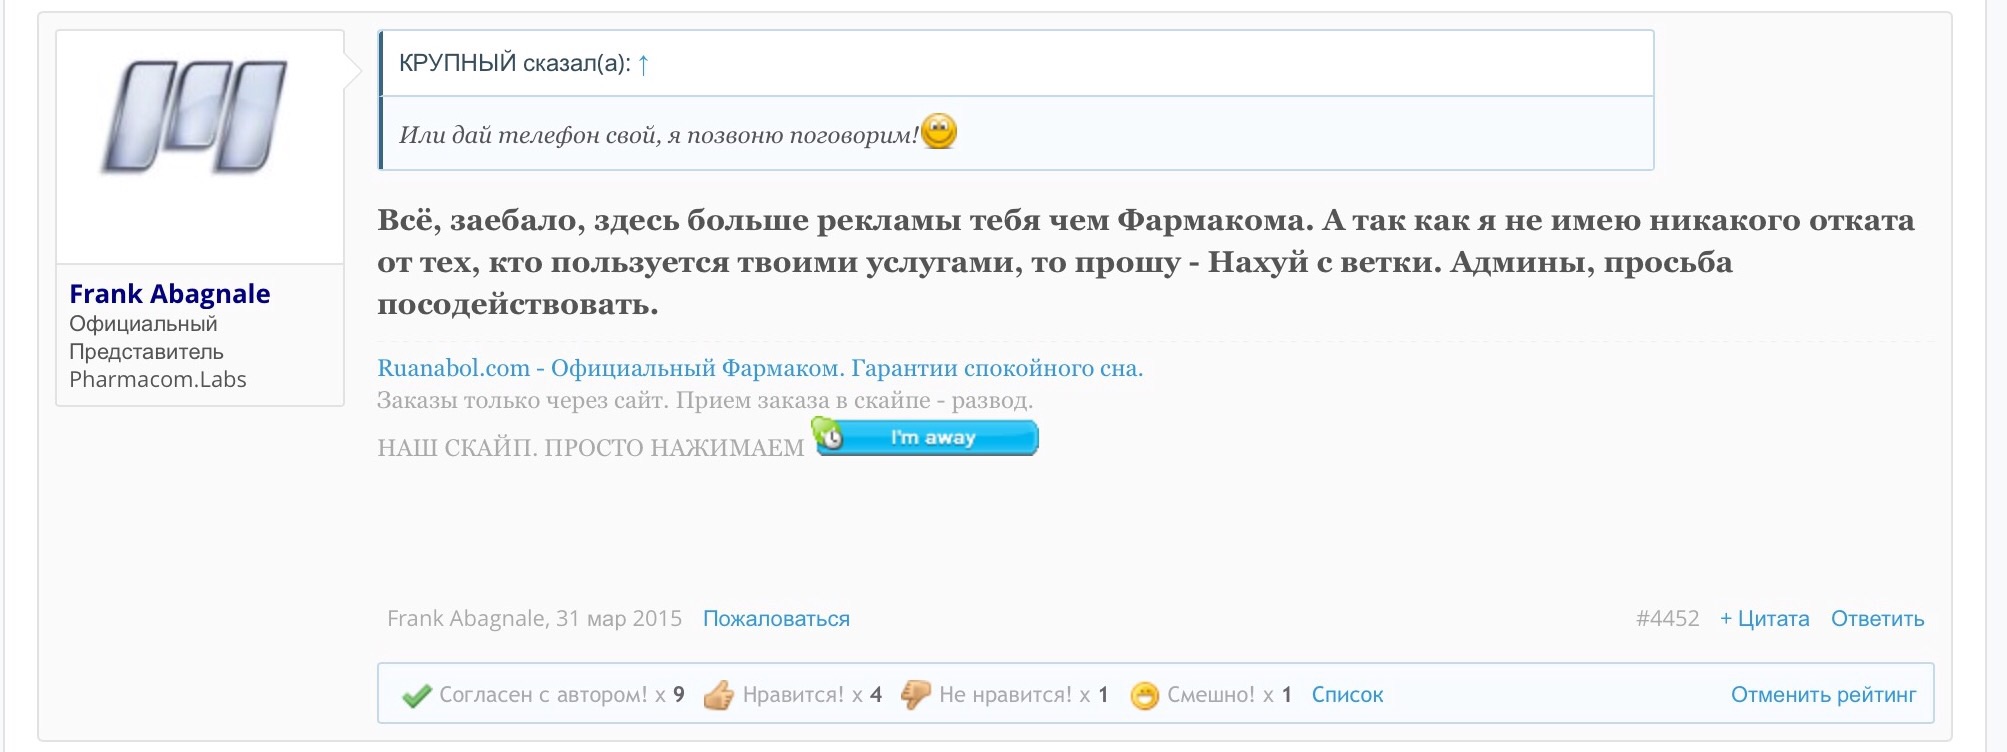
Task: Open Frank Abagnale's avatar image
Action: (x=196, y=117)
